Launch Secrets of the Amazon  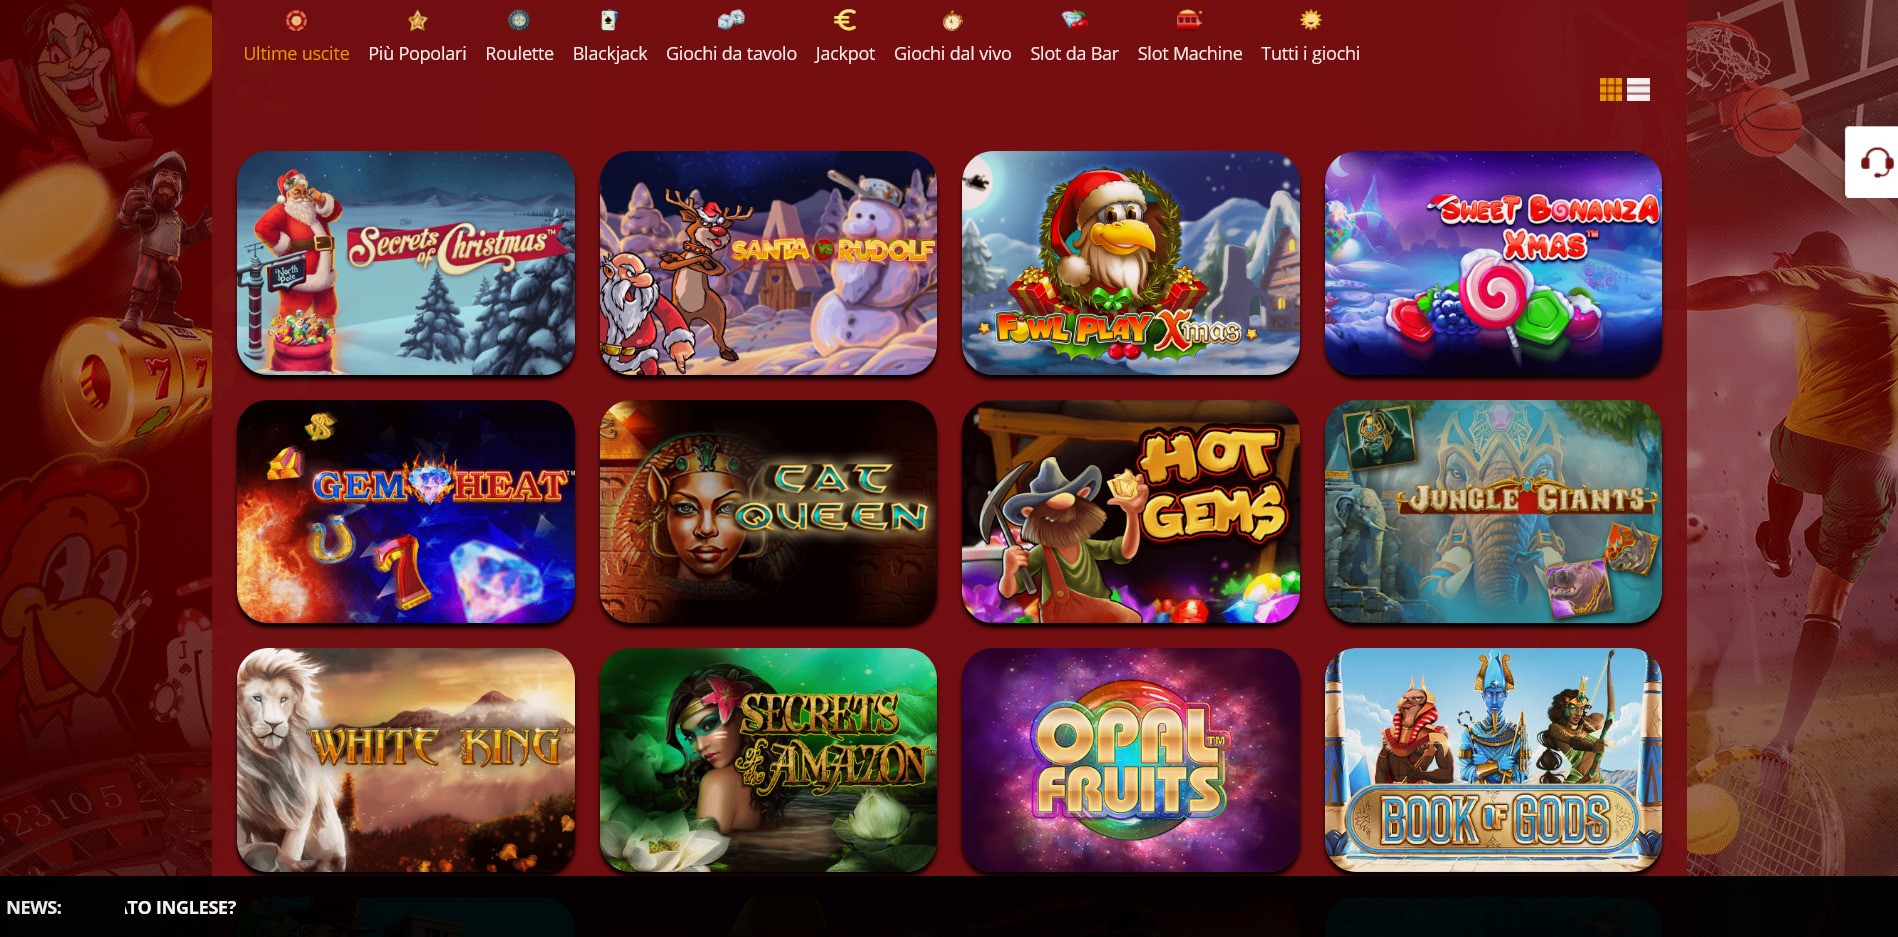click(768, 760)
